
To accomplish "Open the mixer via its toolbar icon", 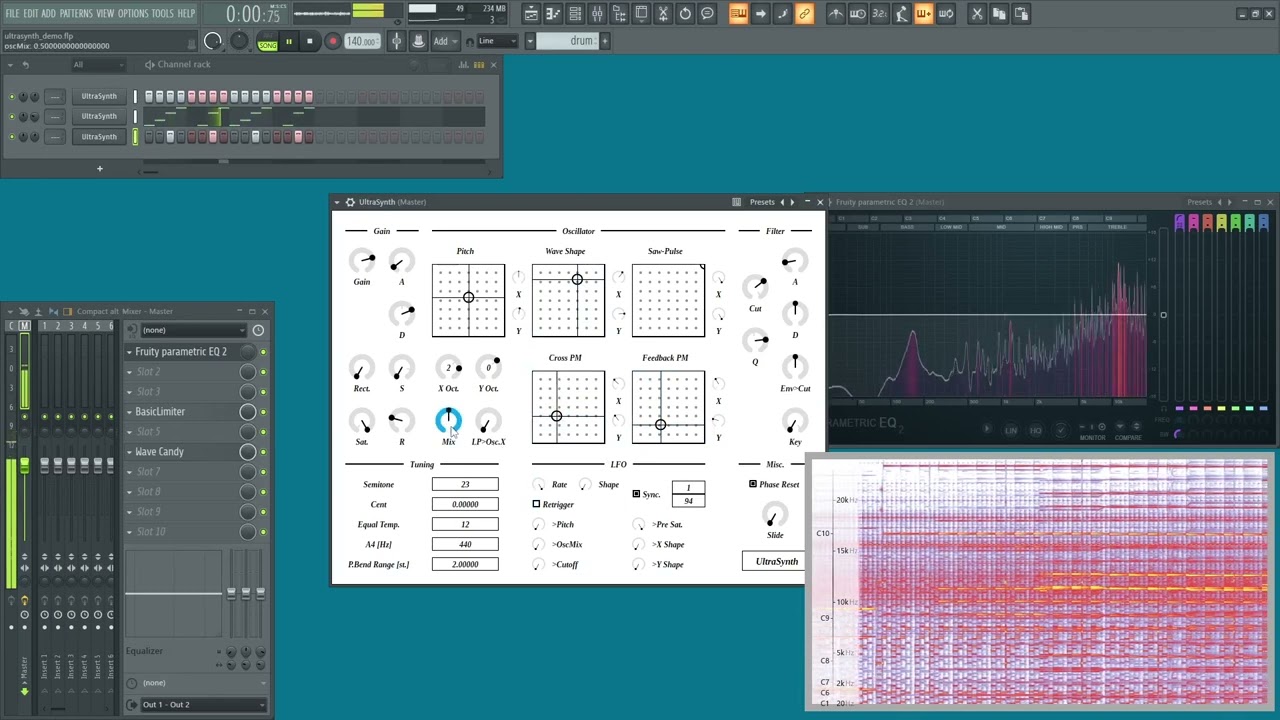I will 597,14.
